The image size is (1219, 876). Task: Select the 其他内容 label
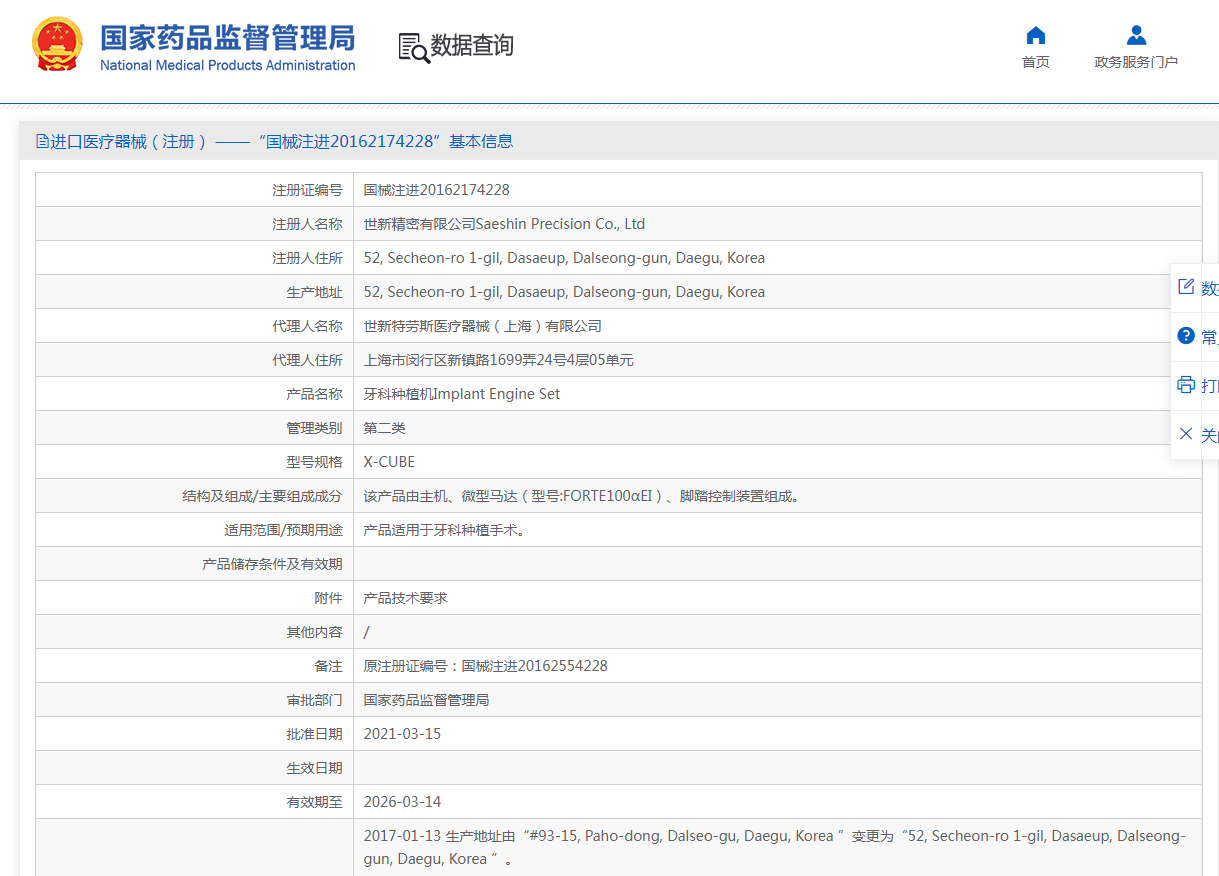[314, 632]
